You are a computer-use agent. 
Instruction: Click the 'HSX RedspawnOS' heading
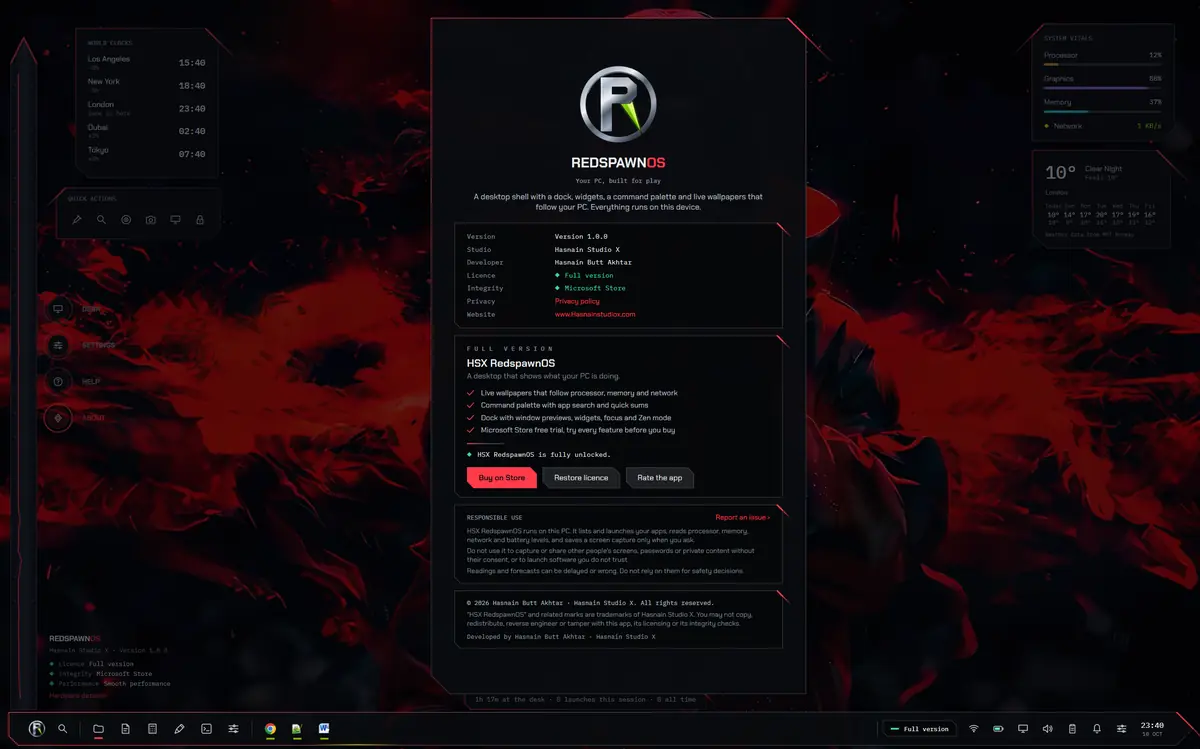point(511,363)
